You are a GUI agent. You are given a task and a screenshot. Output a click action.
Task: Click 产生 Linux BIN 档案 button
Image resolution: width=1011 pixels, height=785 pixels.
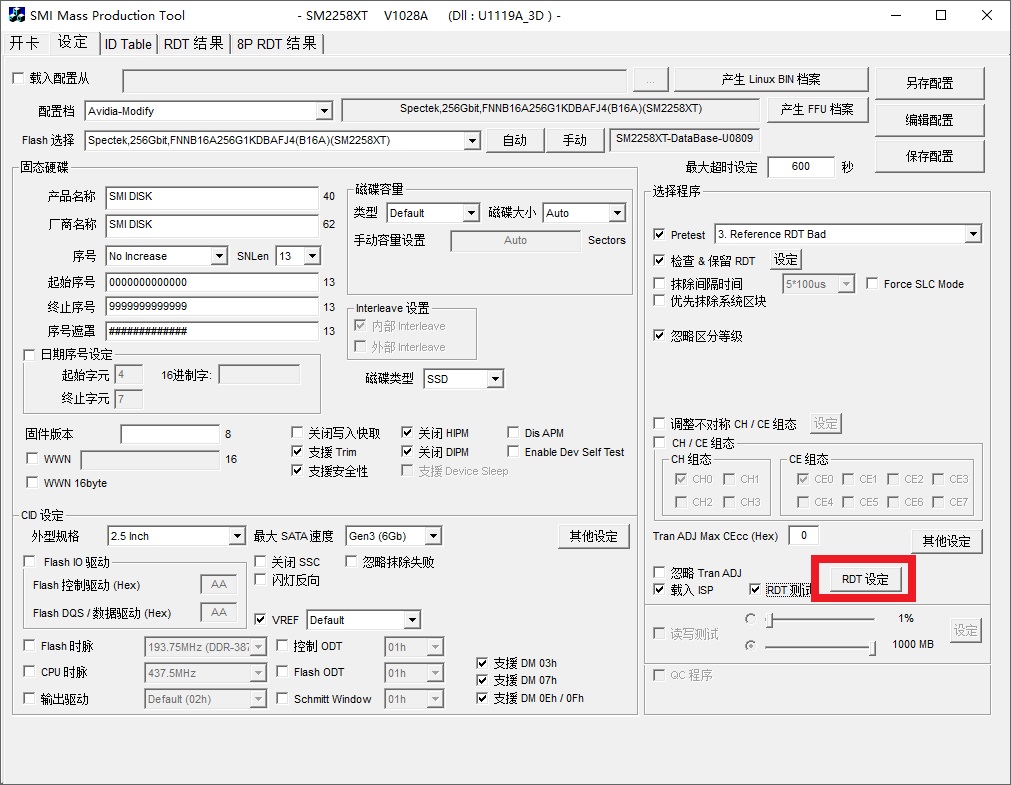pyautogui.click(x=770, y=80)
